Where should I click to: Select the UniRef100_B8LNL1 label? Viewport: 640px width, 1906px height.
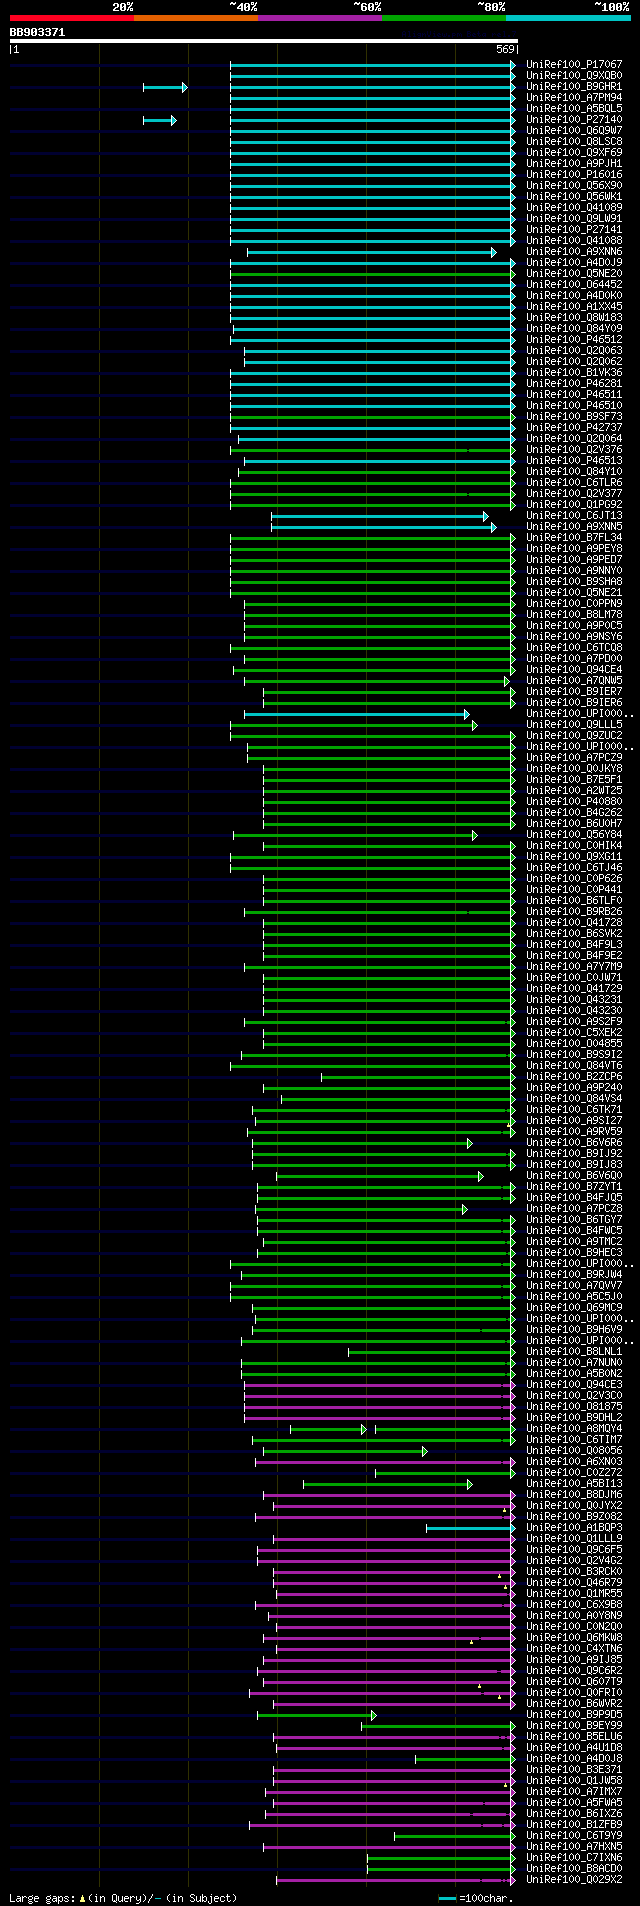574,1351
